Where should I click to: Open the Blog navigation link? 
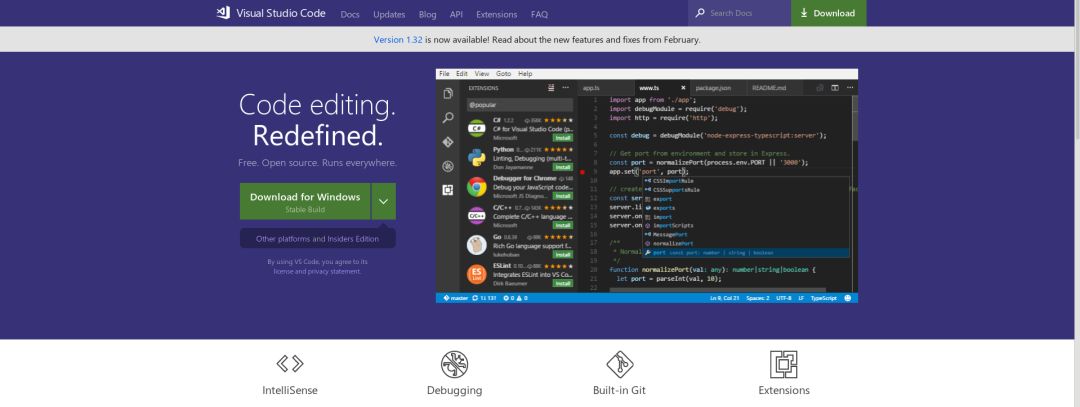coord(428,14)
